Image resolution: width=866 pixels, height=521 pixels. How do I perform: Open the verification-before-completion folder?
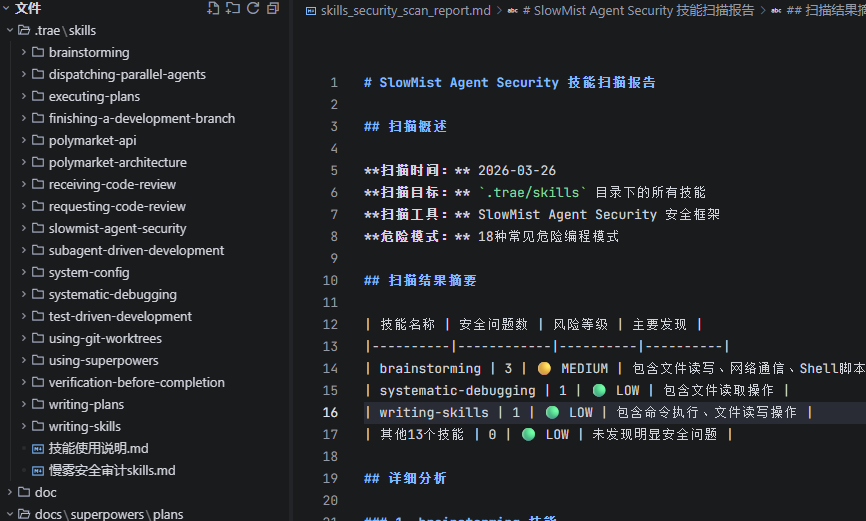[136, 382]
